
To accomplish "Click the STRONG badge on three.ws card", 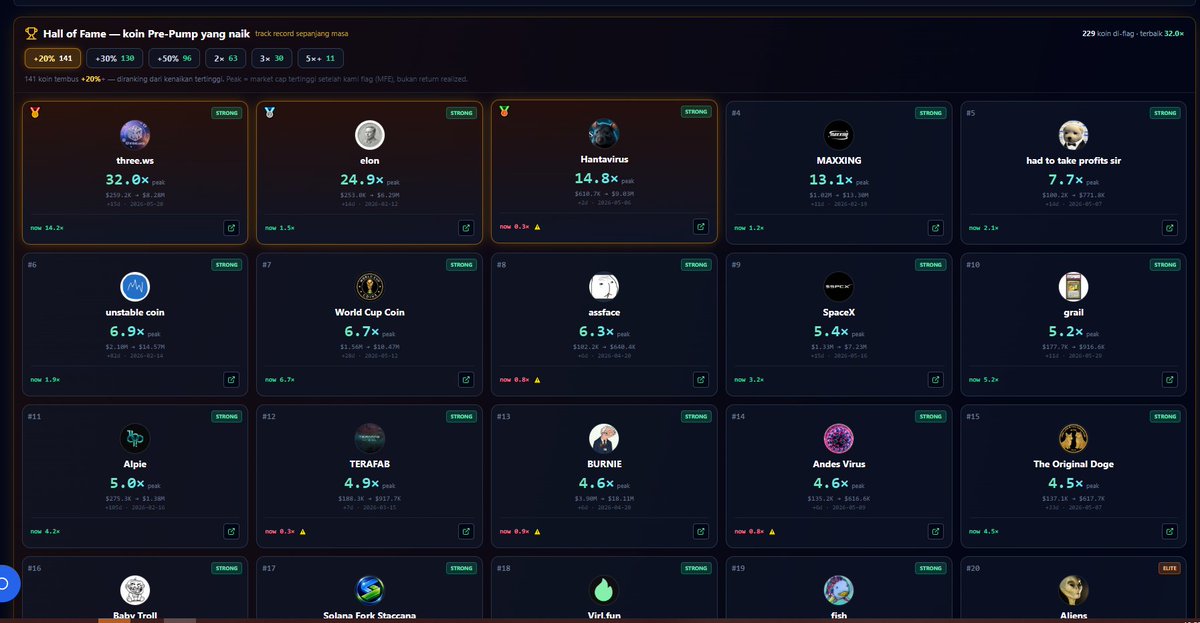I will point(227,113).
